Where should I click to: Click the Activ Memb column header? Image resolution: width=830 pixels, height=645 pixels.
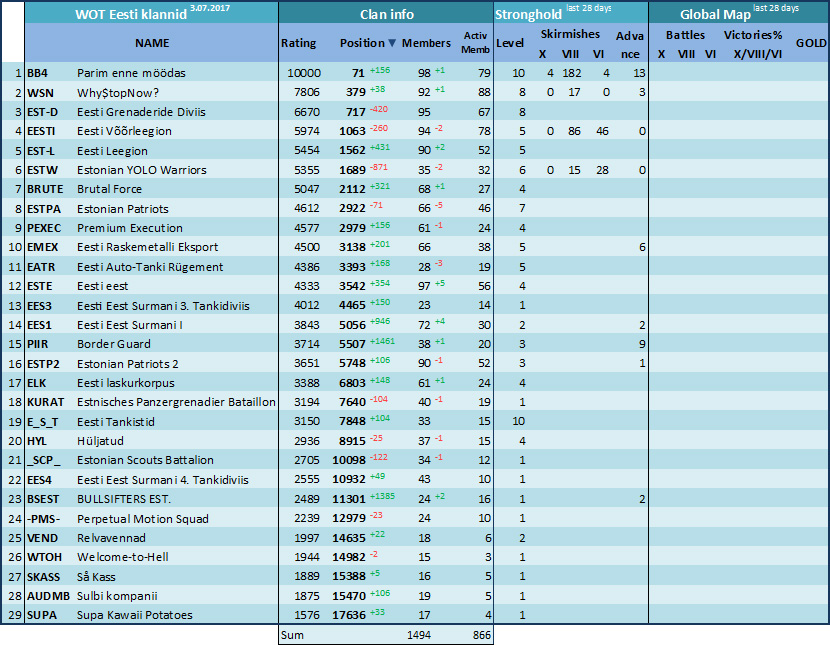point(475,42)
